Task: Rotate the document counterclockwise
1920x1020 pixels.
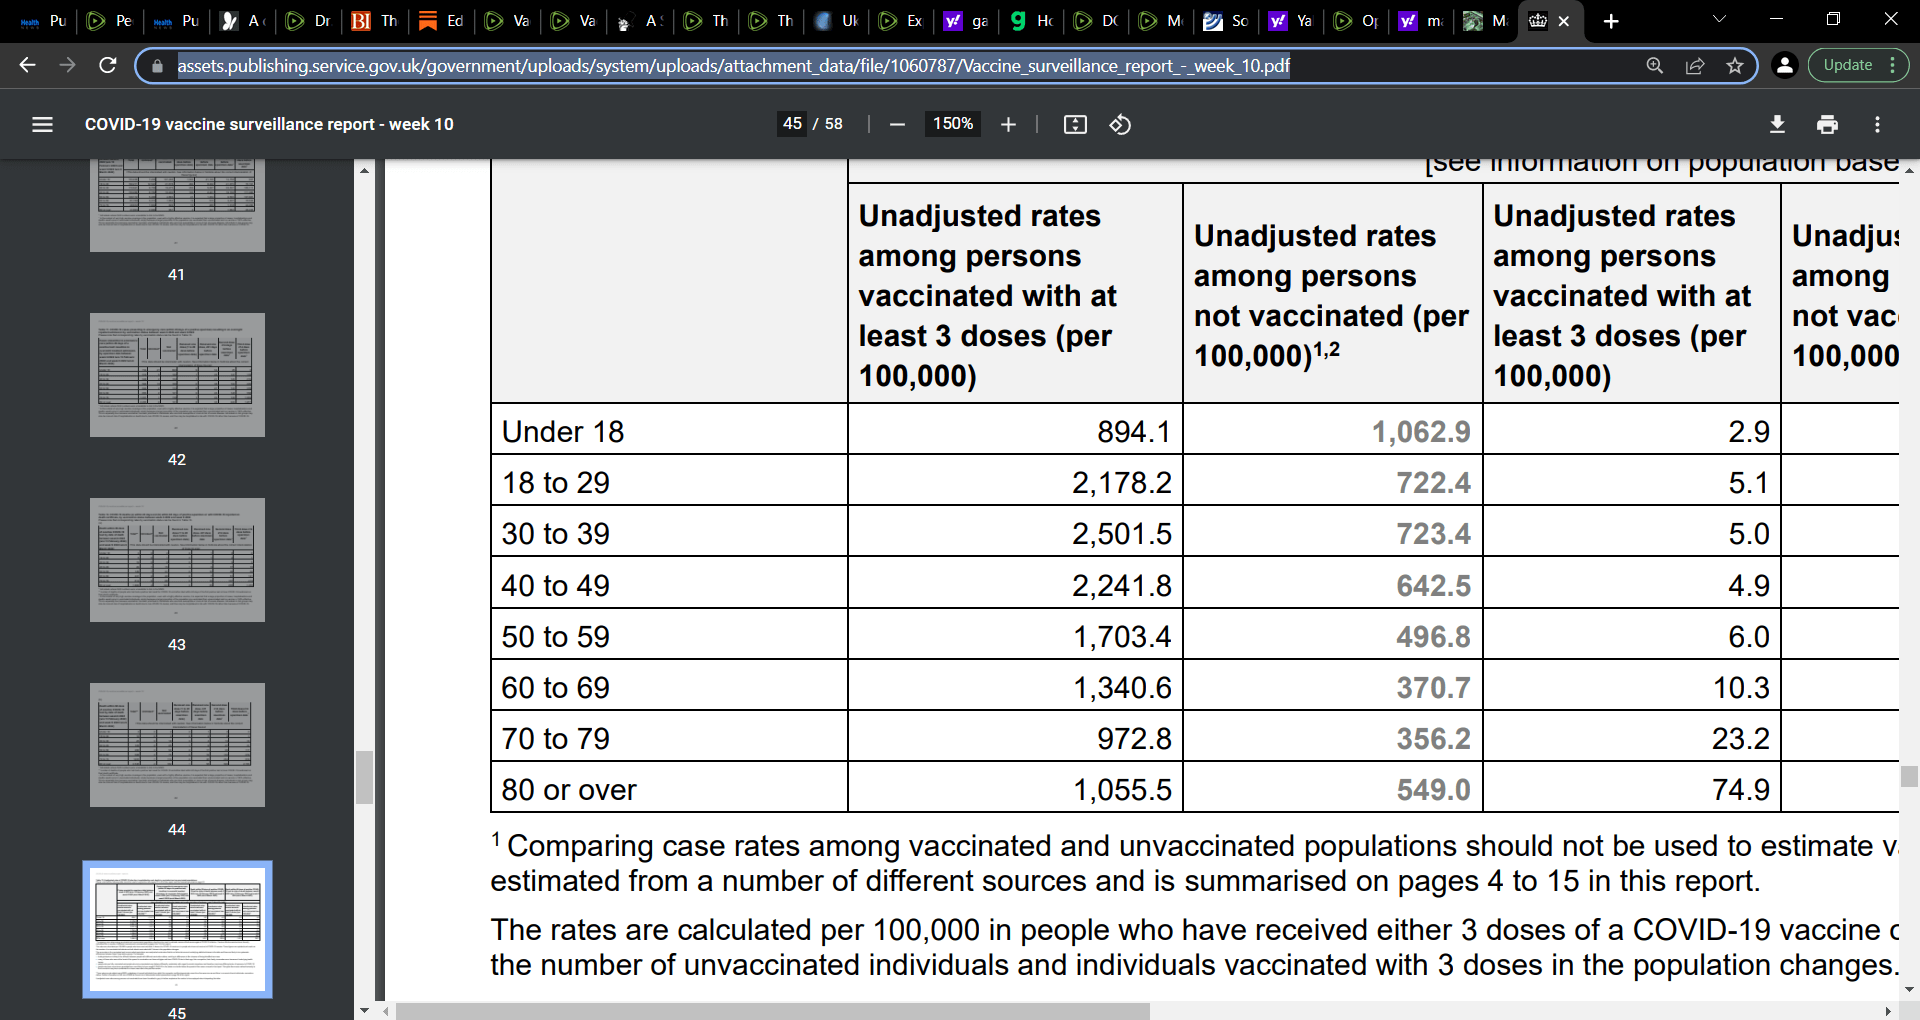Action: (x=1120, y=124)
